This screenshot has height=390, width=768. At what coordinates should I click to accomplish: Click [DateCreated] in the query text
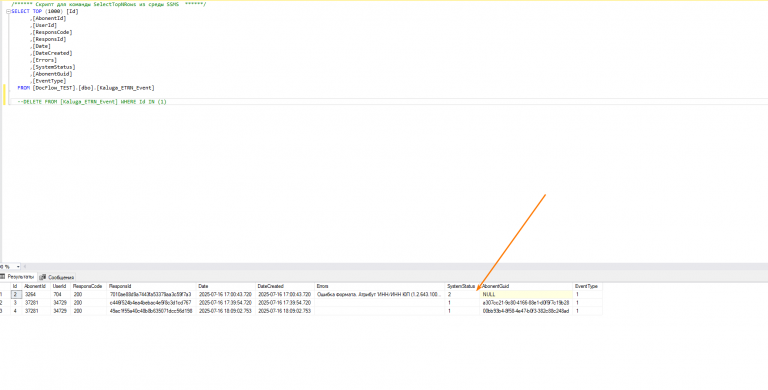point(52,53)
